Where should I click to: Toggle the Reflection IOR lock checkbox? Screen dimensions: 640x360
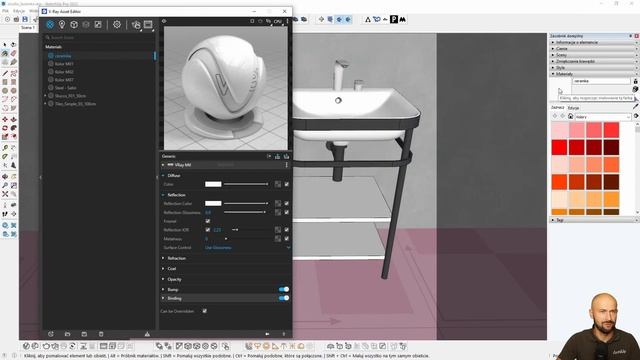208,230
